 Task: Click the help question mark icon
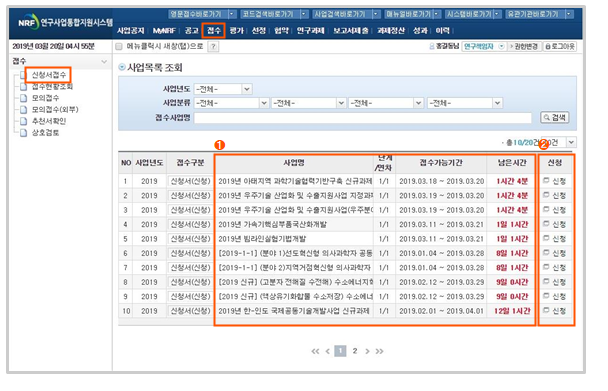(213, 47)
